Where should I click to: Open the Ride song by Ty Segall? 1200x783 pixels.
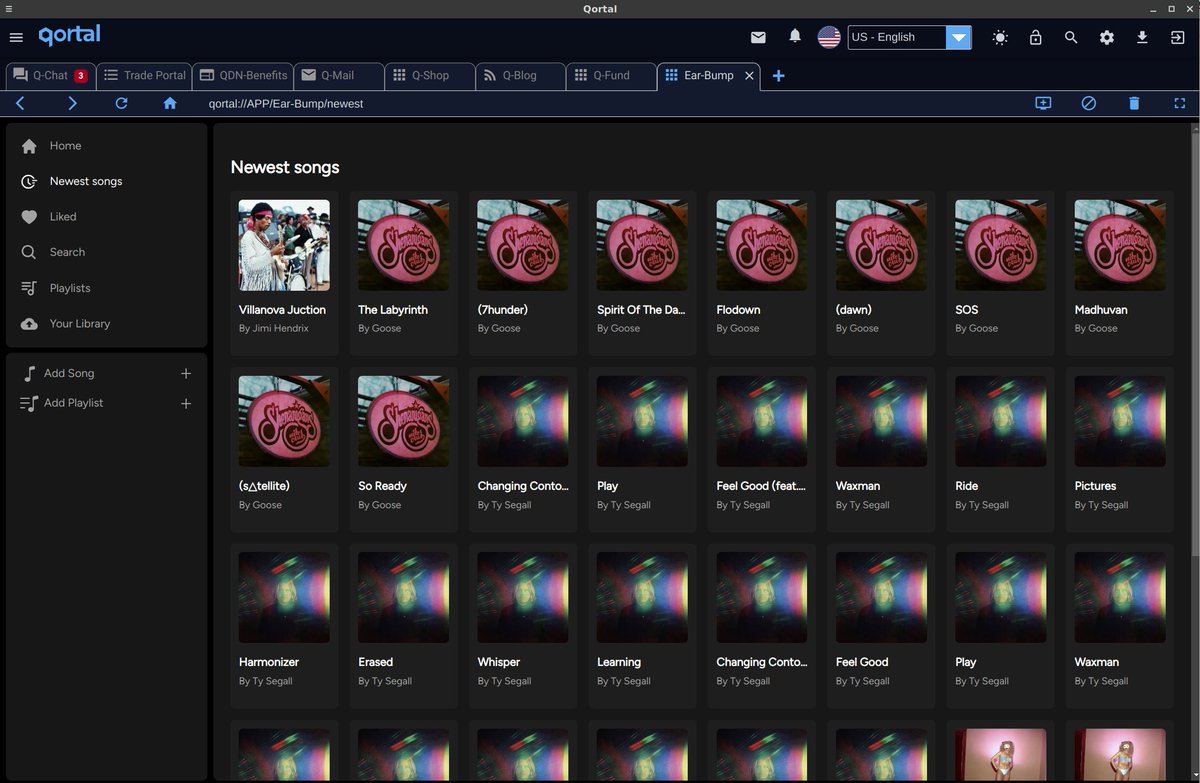coord(1001,449)
